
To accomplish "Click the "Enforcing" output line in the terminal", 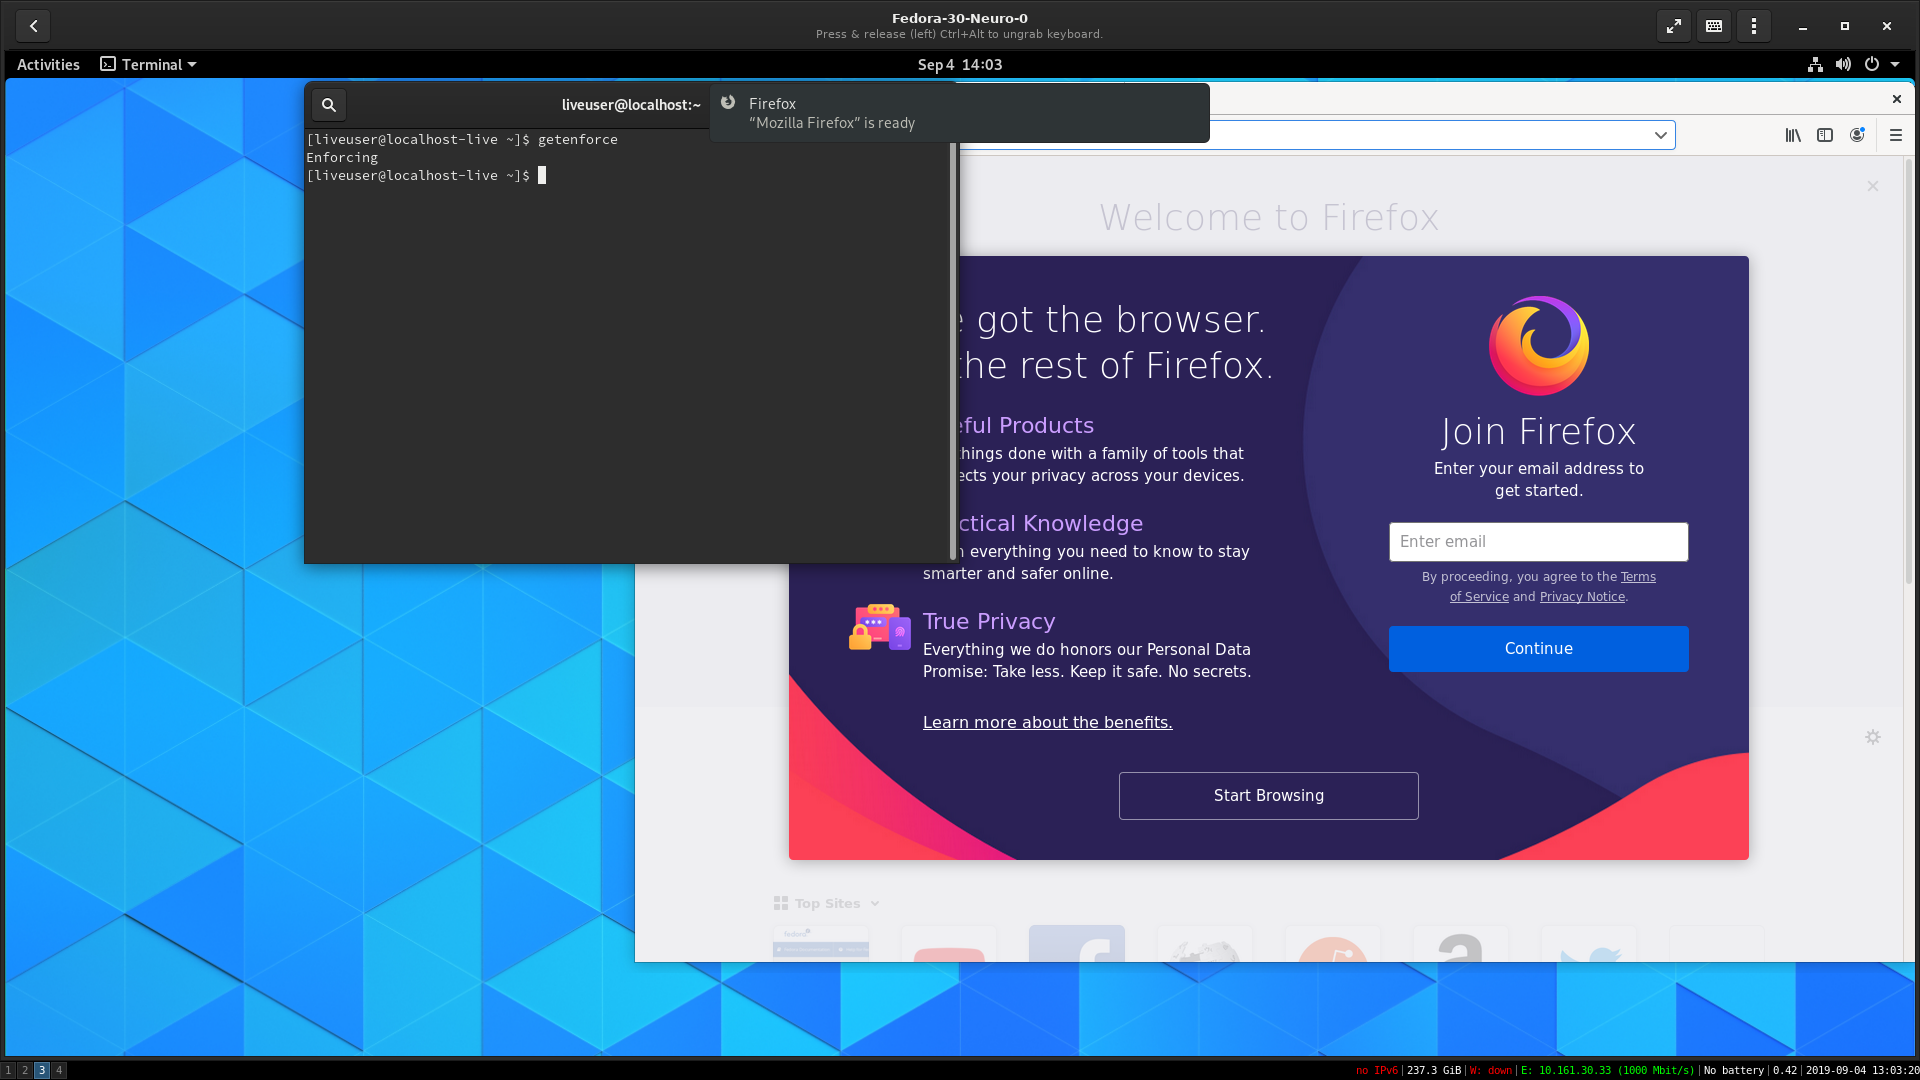I will pyautogui.click(x=342, y=158).
